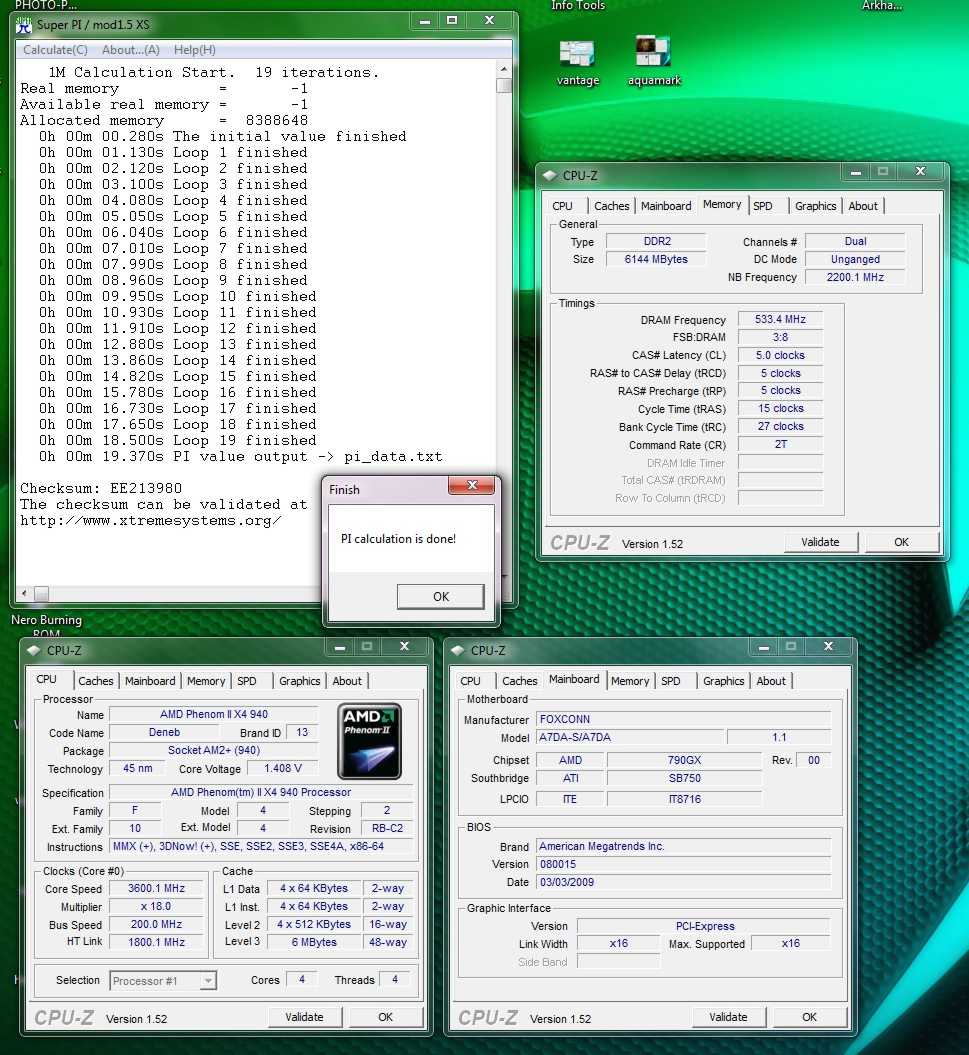Click the Core Speed value 3600.1 MHz

point(156,888)
